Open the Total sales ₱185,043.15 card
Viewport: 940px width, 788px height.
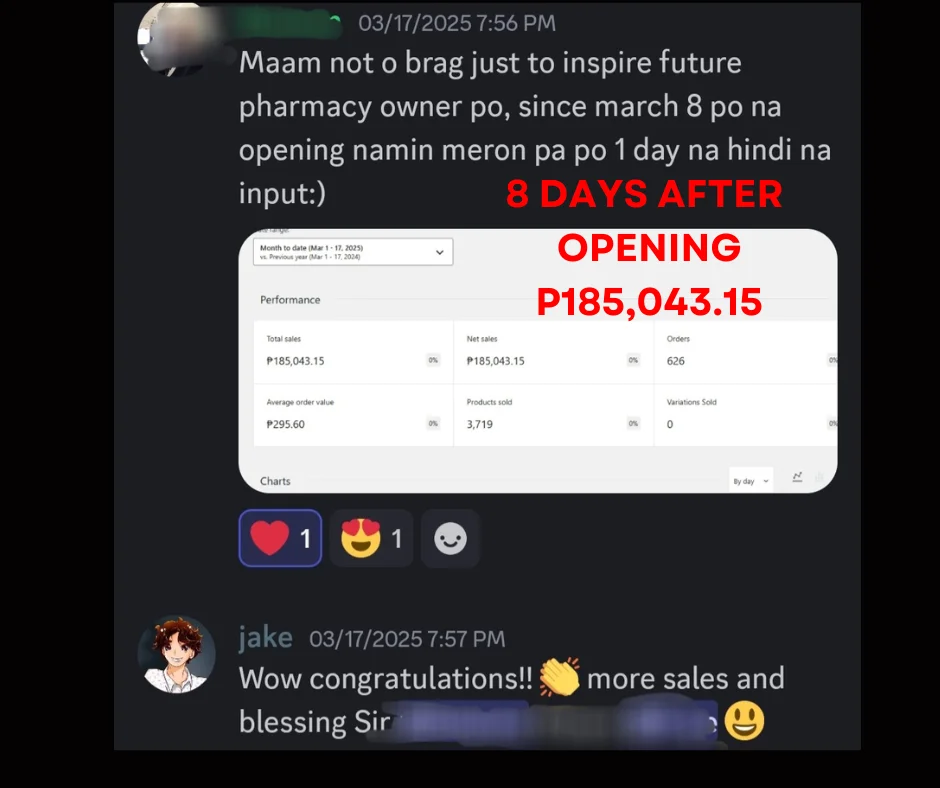pyautogui.click(x=353, y=352)
